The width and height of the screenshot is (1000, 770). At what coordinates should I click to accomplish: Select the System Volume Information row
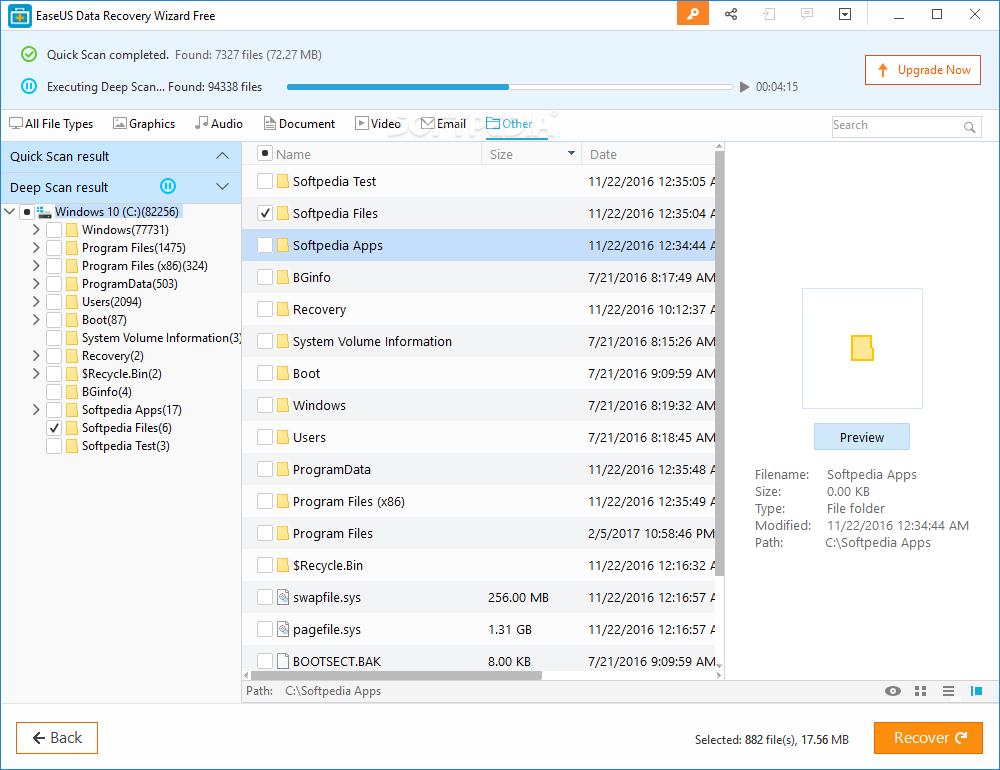tap(478, 341)
